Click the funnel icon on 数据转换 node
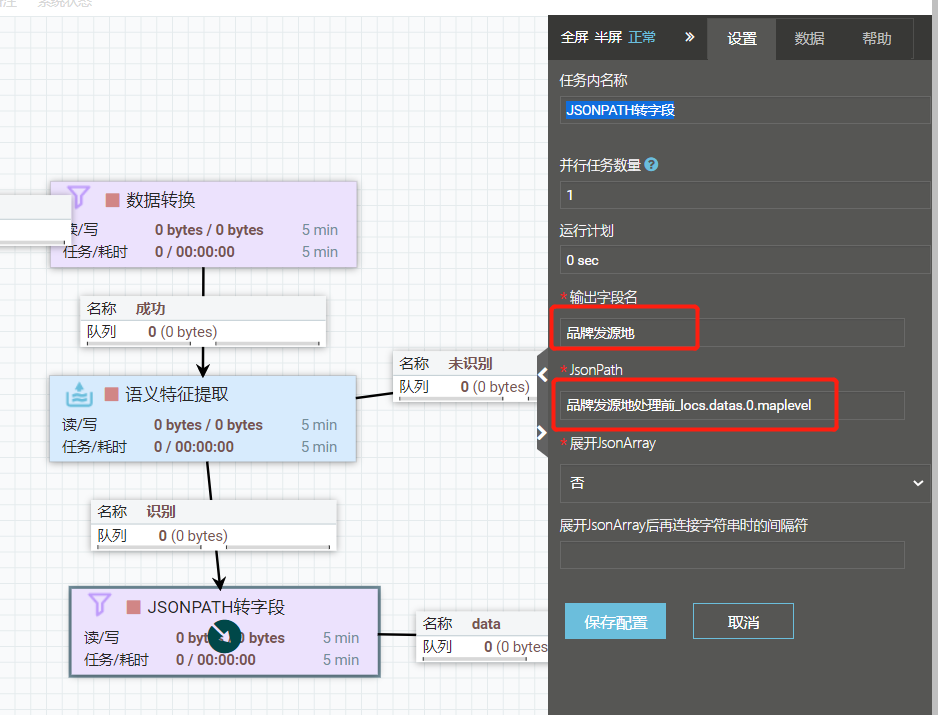The height and width of the screenshot is (715, 938). click(x=79, y=197)
